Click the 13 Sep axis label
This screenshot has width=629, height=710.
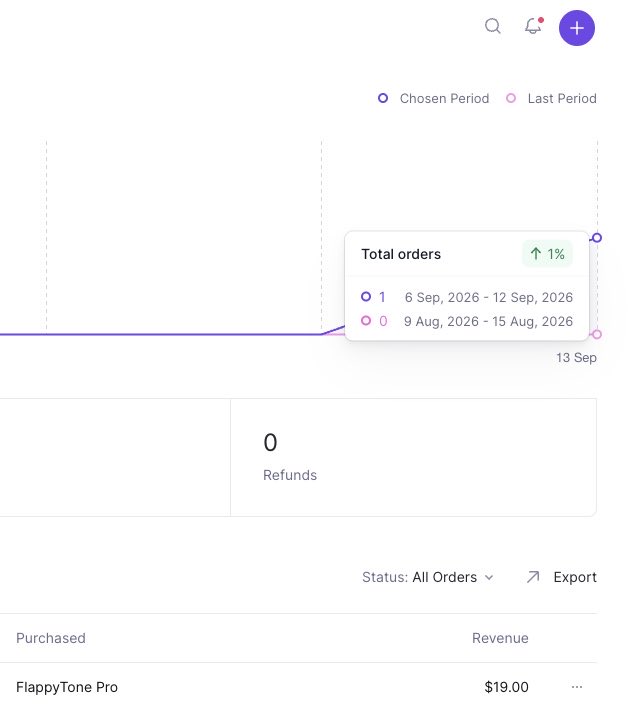coord(576,357)
